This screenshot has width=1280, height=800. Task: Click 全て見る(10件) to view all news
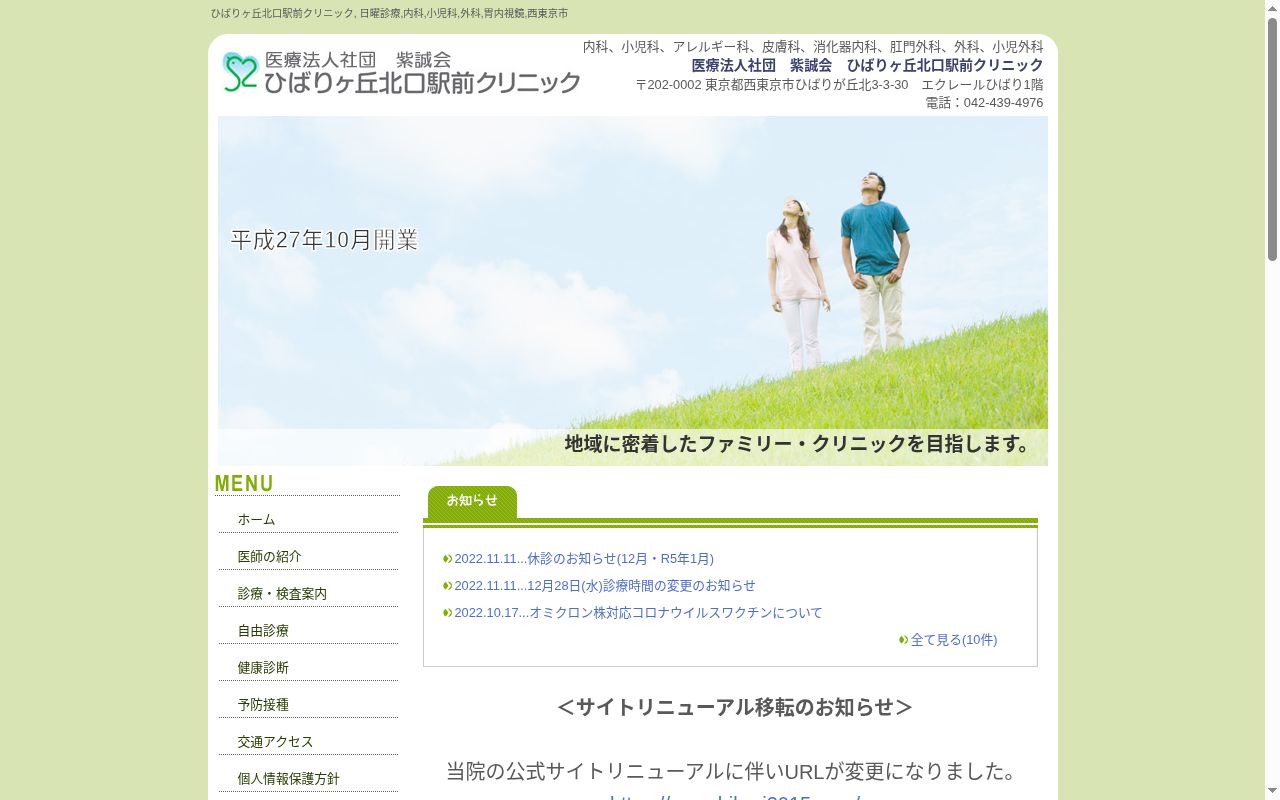[x=954, y=640]
